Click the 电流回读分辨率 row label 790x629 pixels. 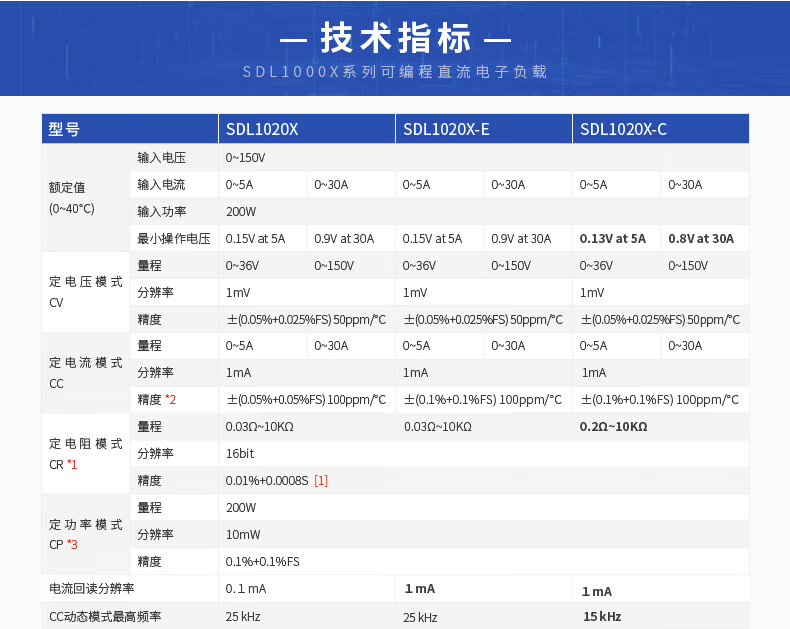point(91,589)
